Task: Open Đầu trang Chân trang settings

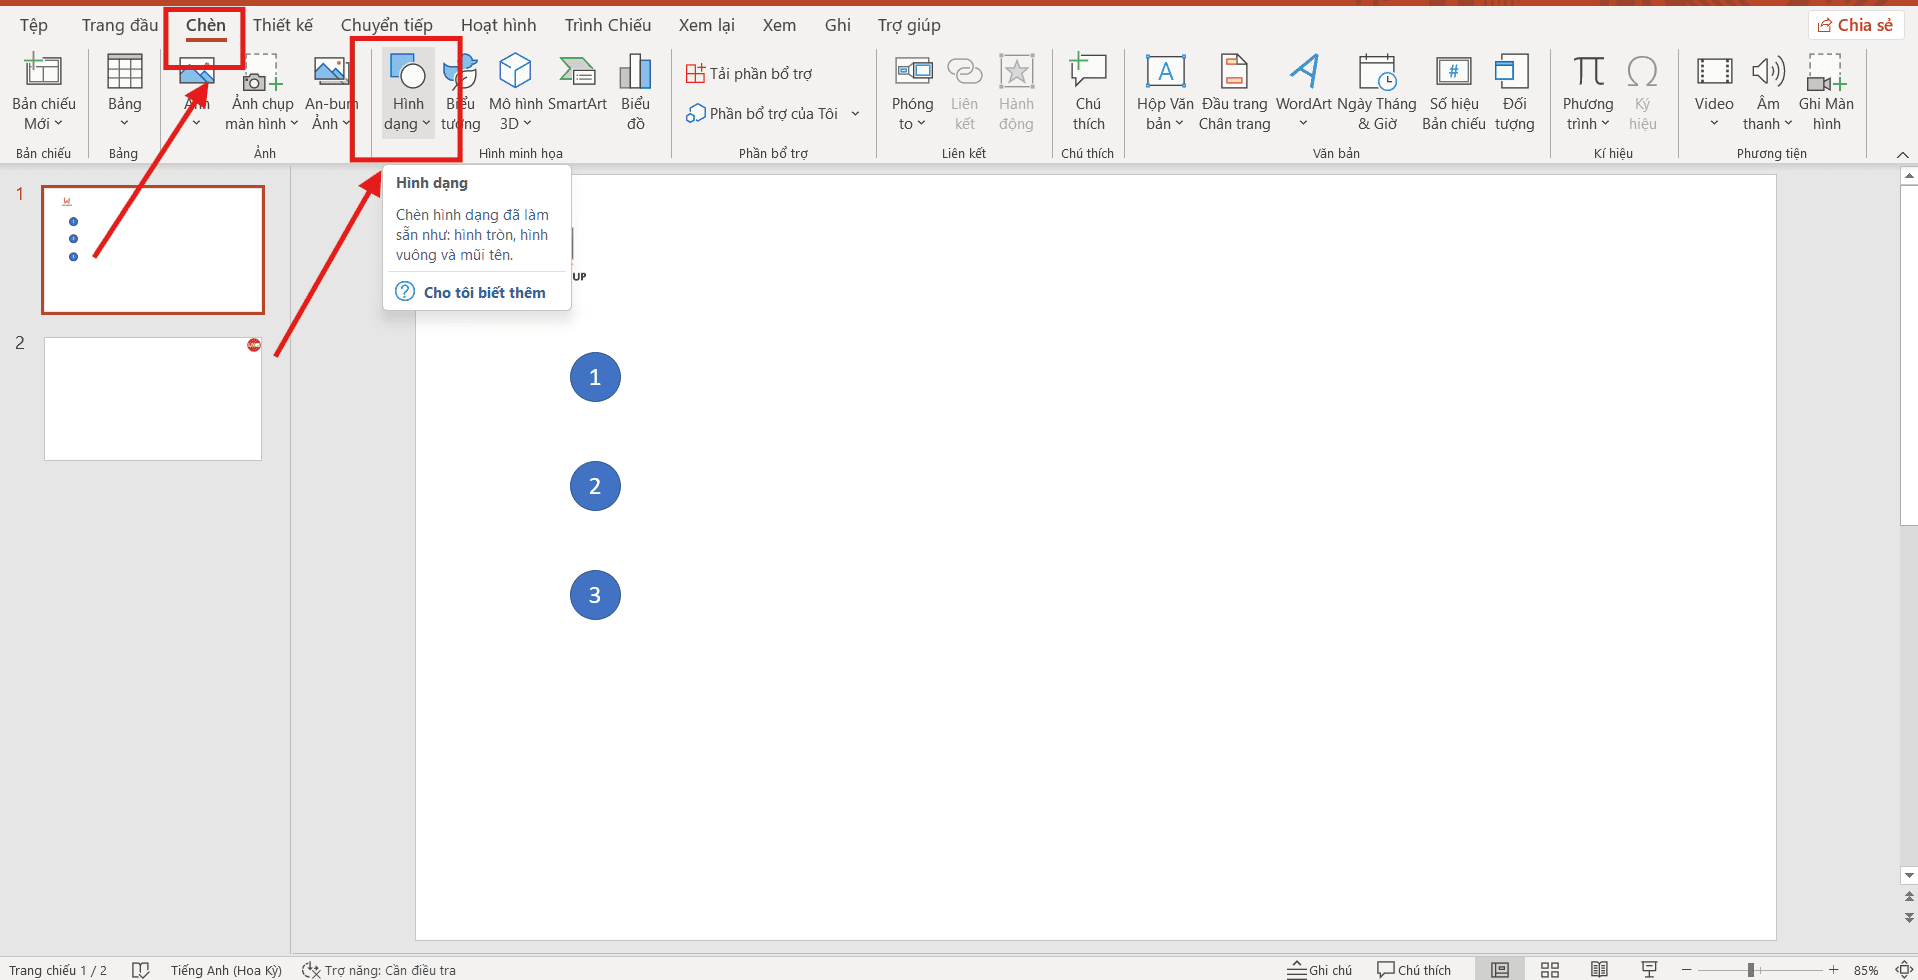Action: tap(1234, 90)
